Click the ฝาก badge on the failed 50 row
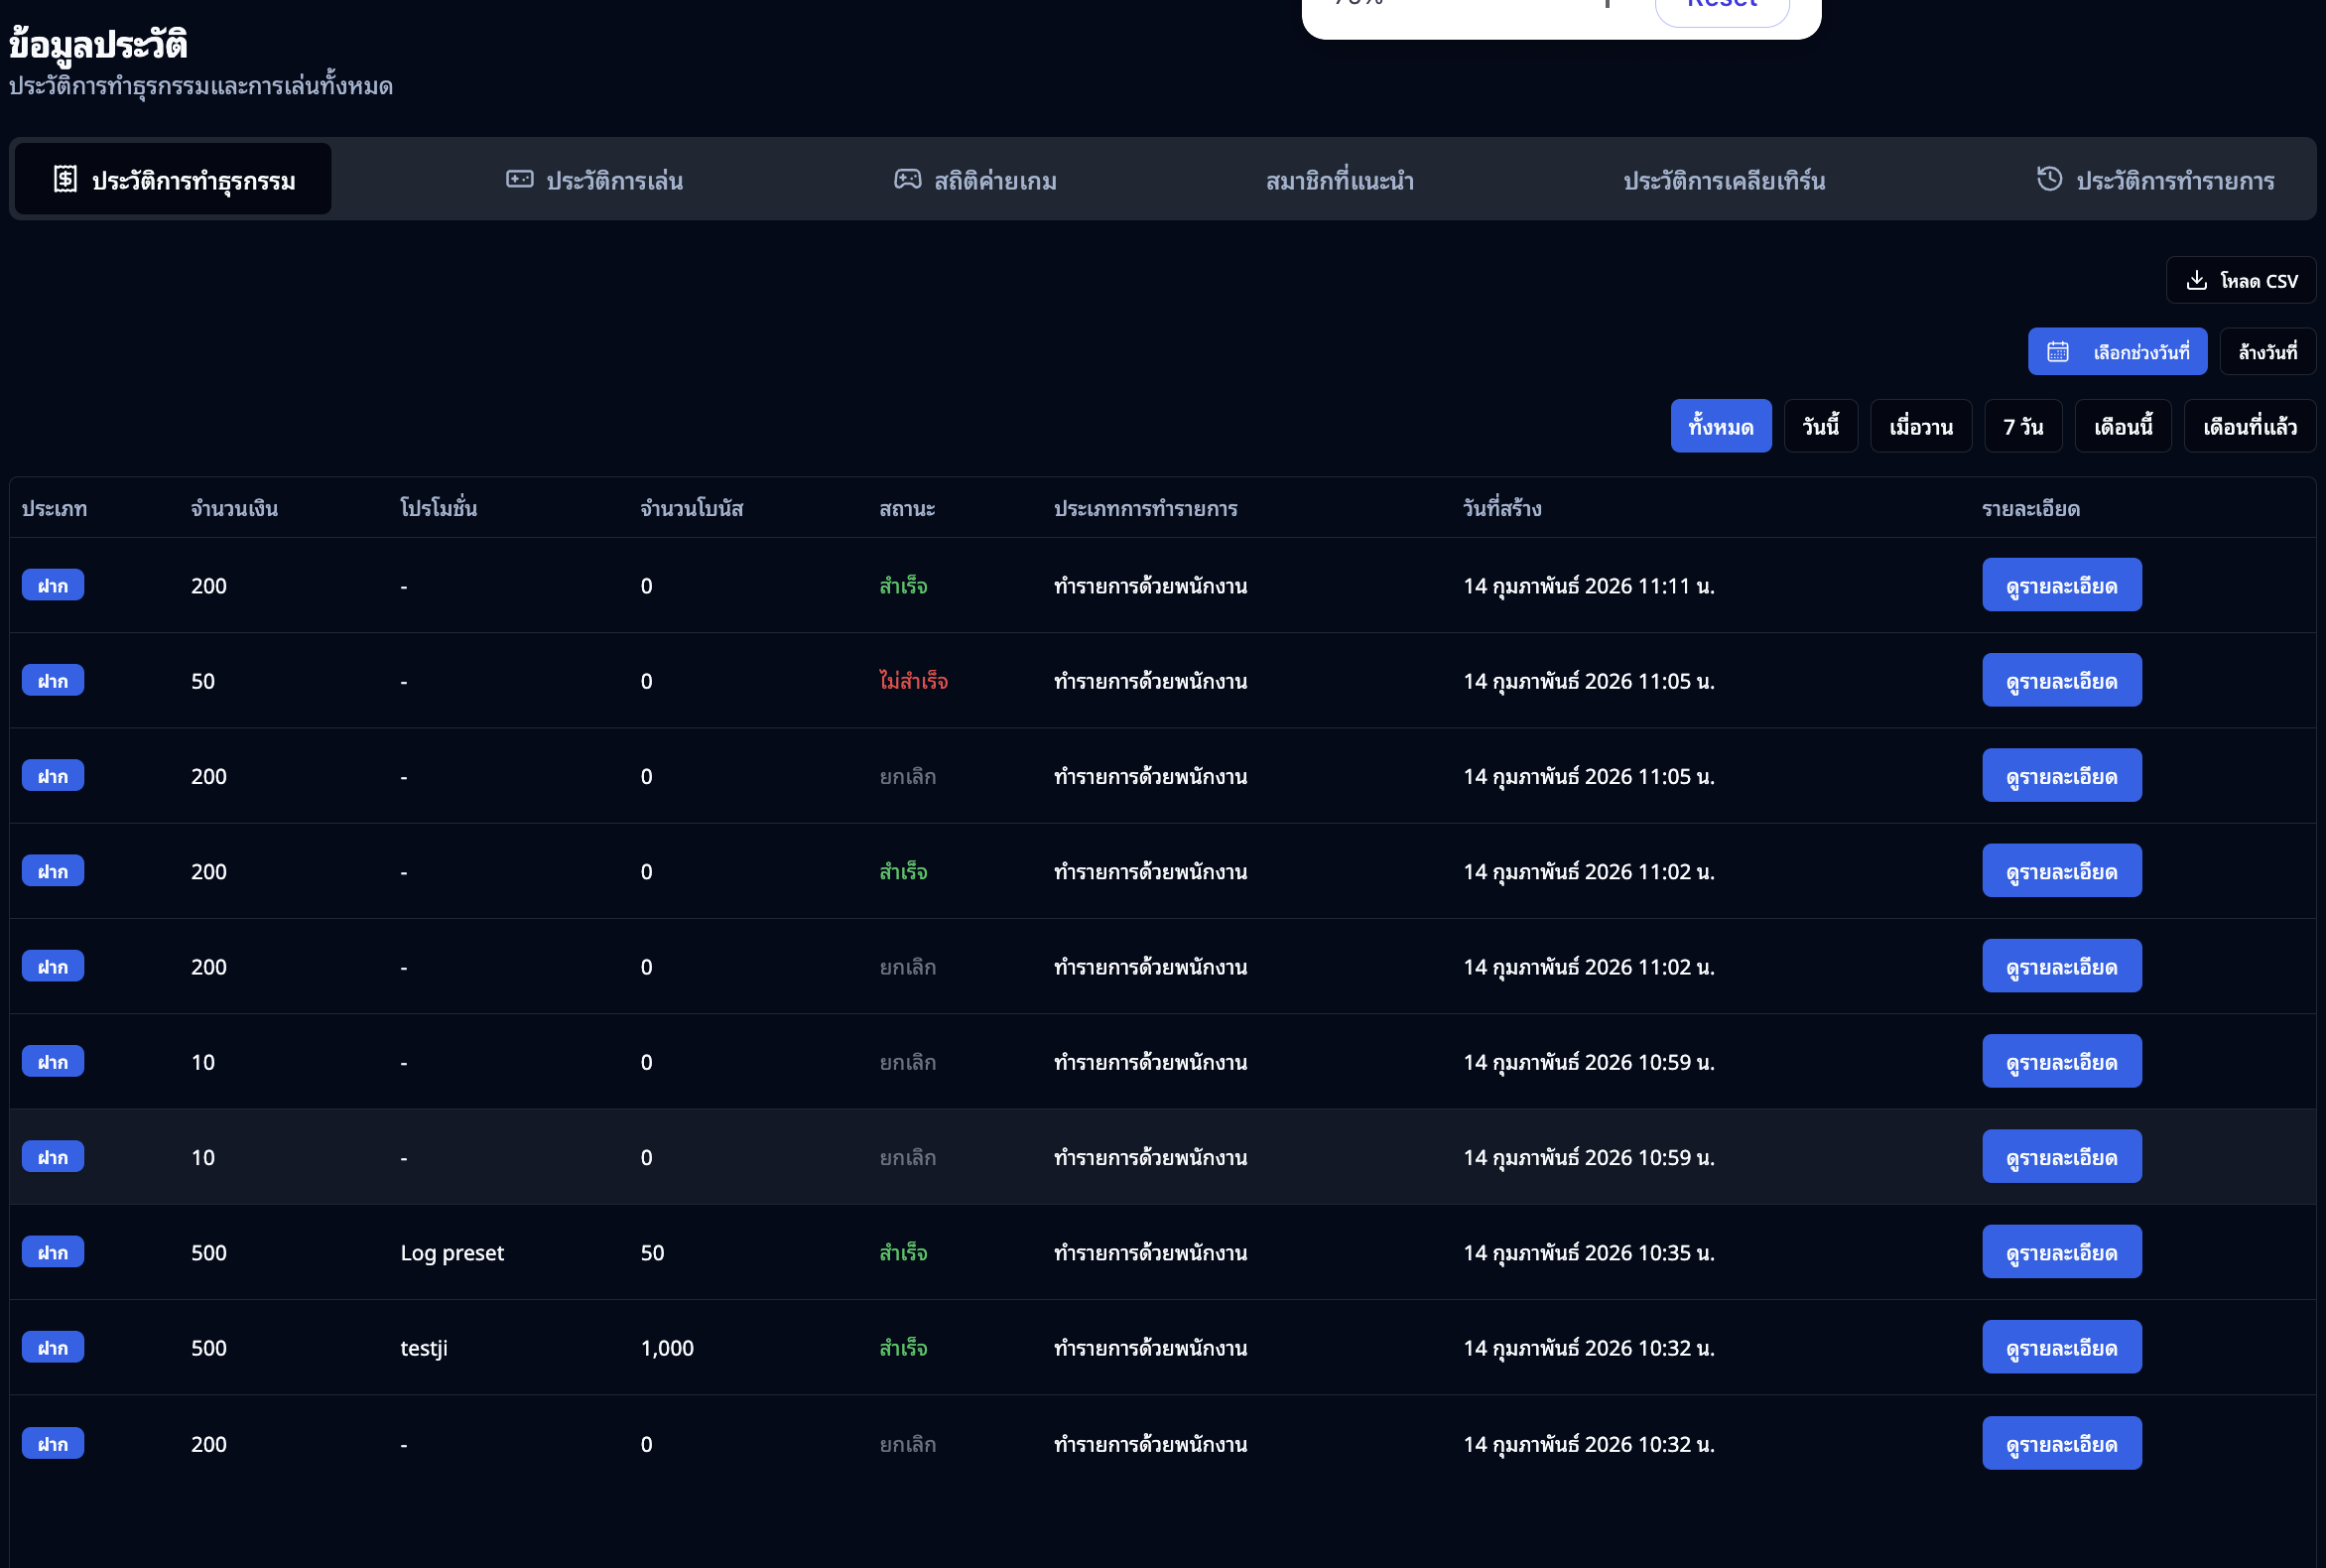2326x1568 pixels. 53,681
